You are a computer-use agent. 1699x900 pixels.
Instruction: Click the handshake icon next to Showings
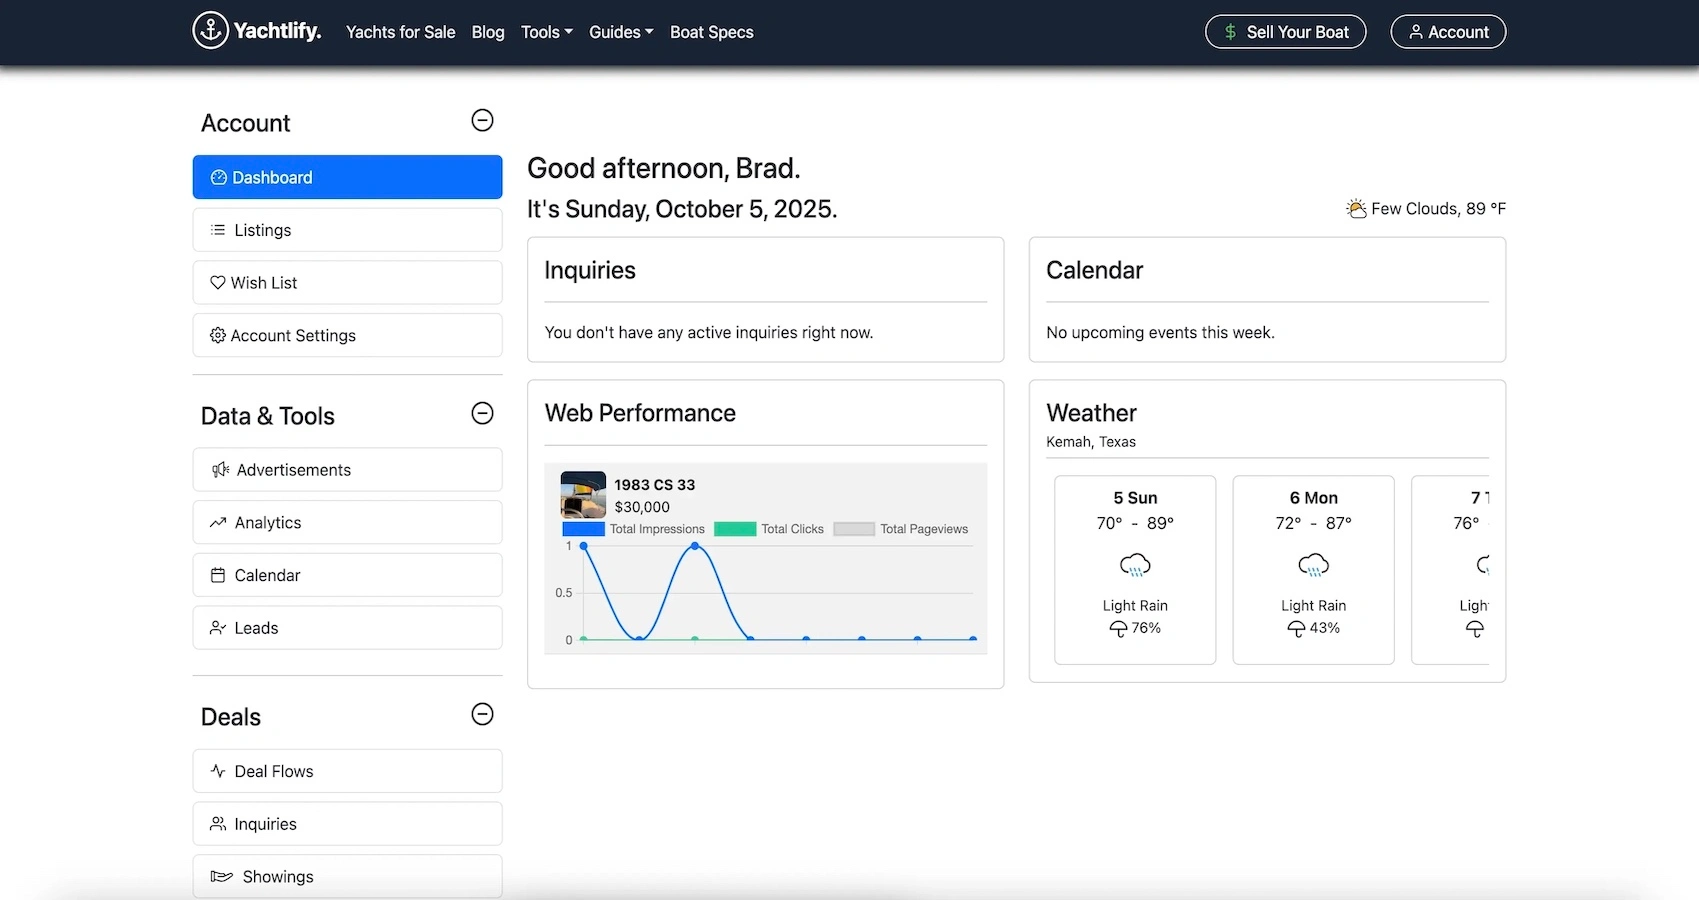[x=221, y=877]
